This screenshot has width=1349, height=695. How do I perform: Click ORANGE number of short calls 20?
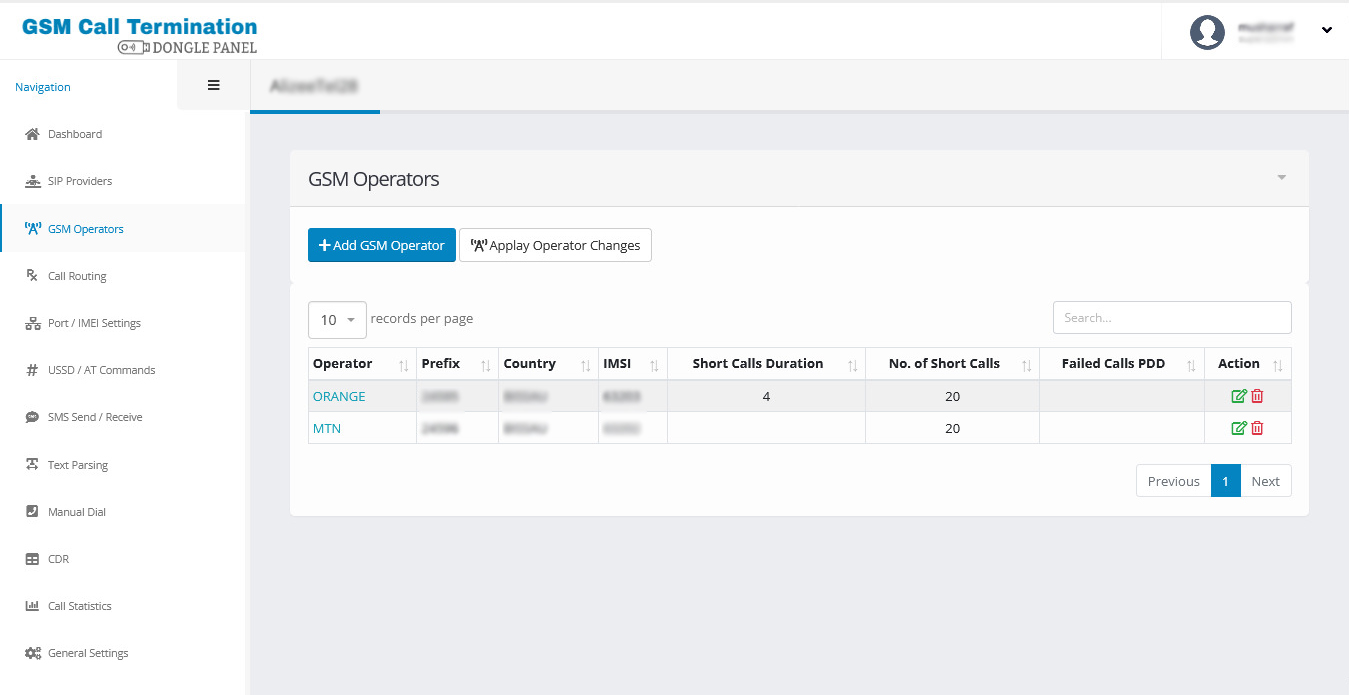[x=952, y=396]
